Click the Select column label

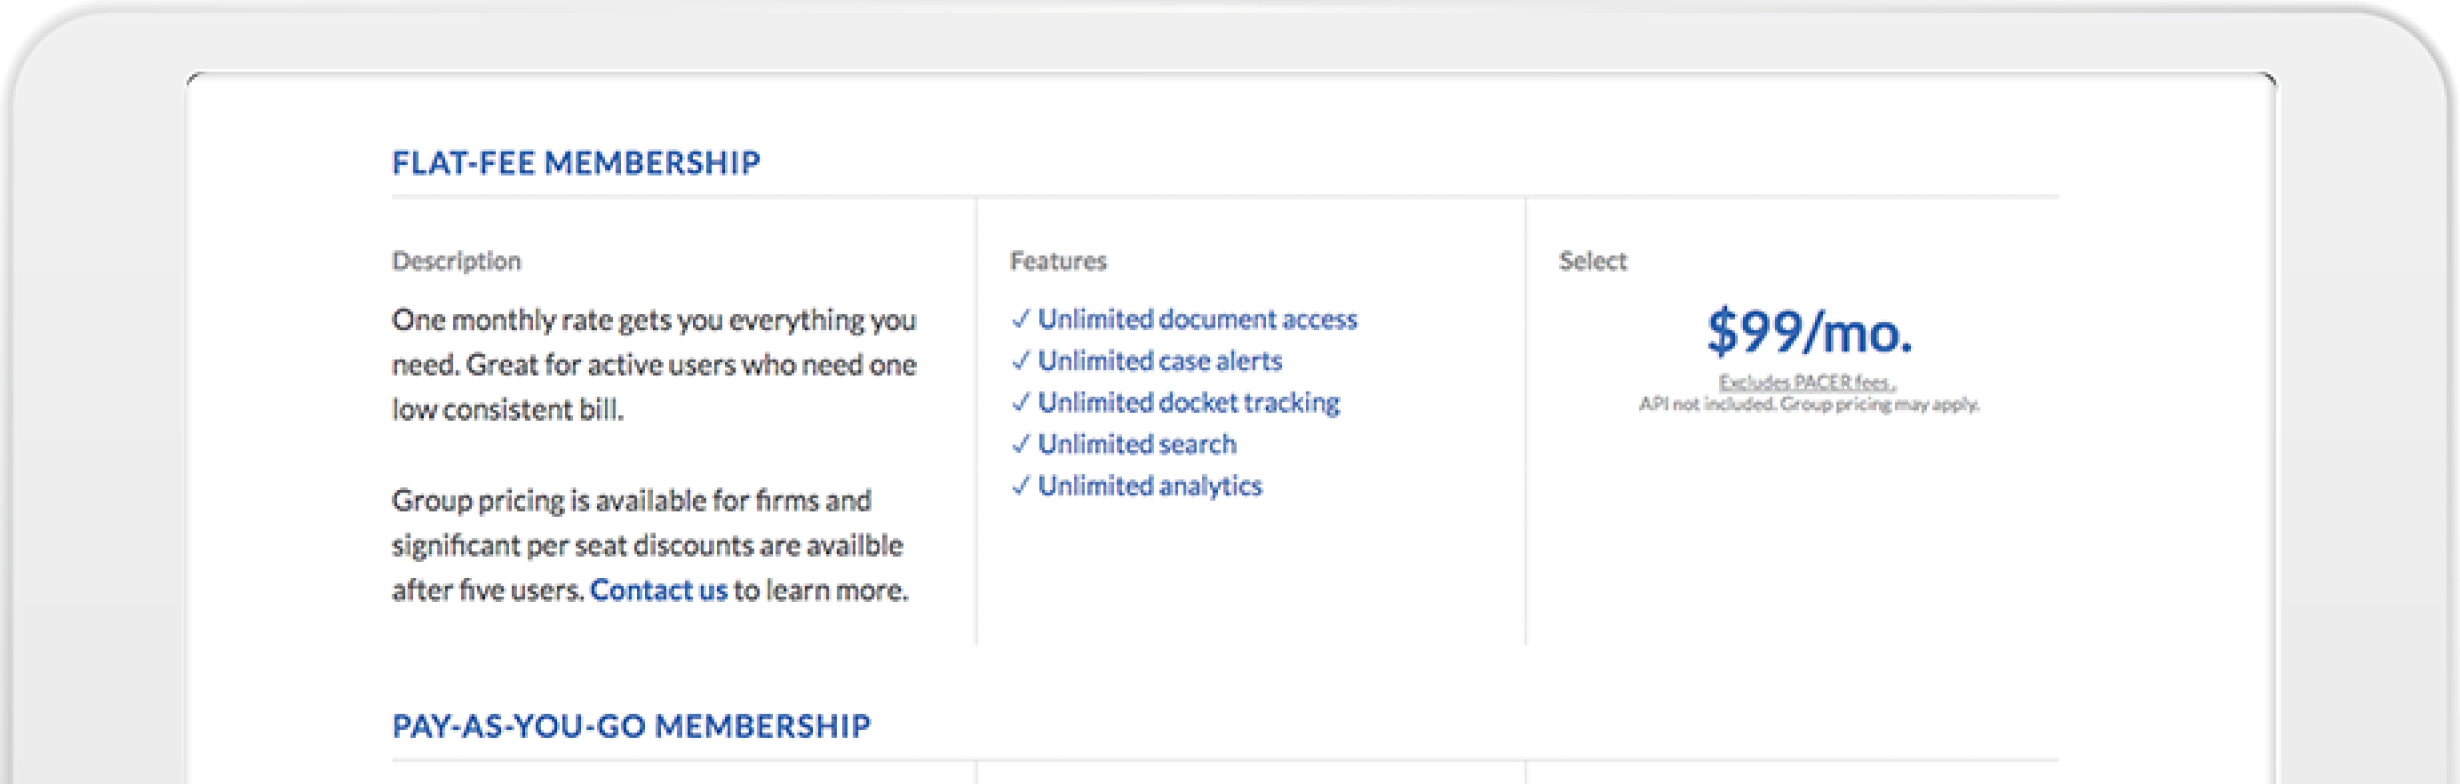pos(1592,261)
